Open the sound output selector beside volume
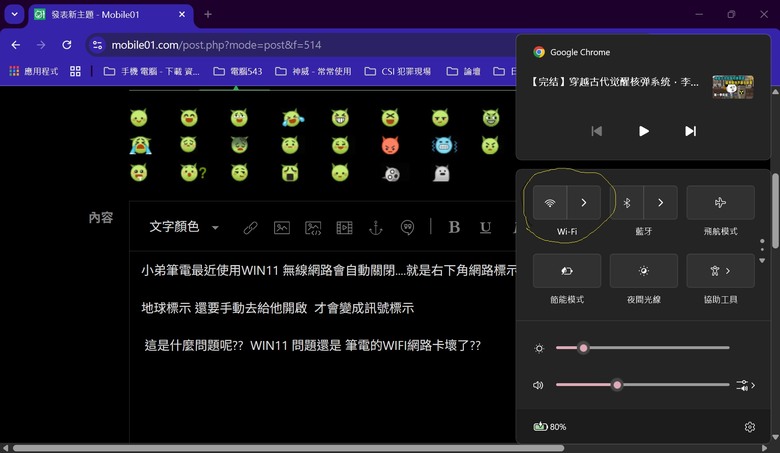 pos(745,385)
